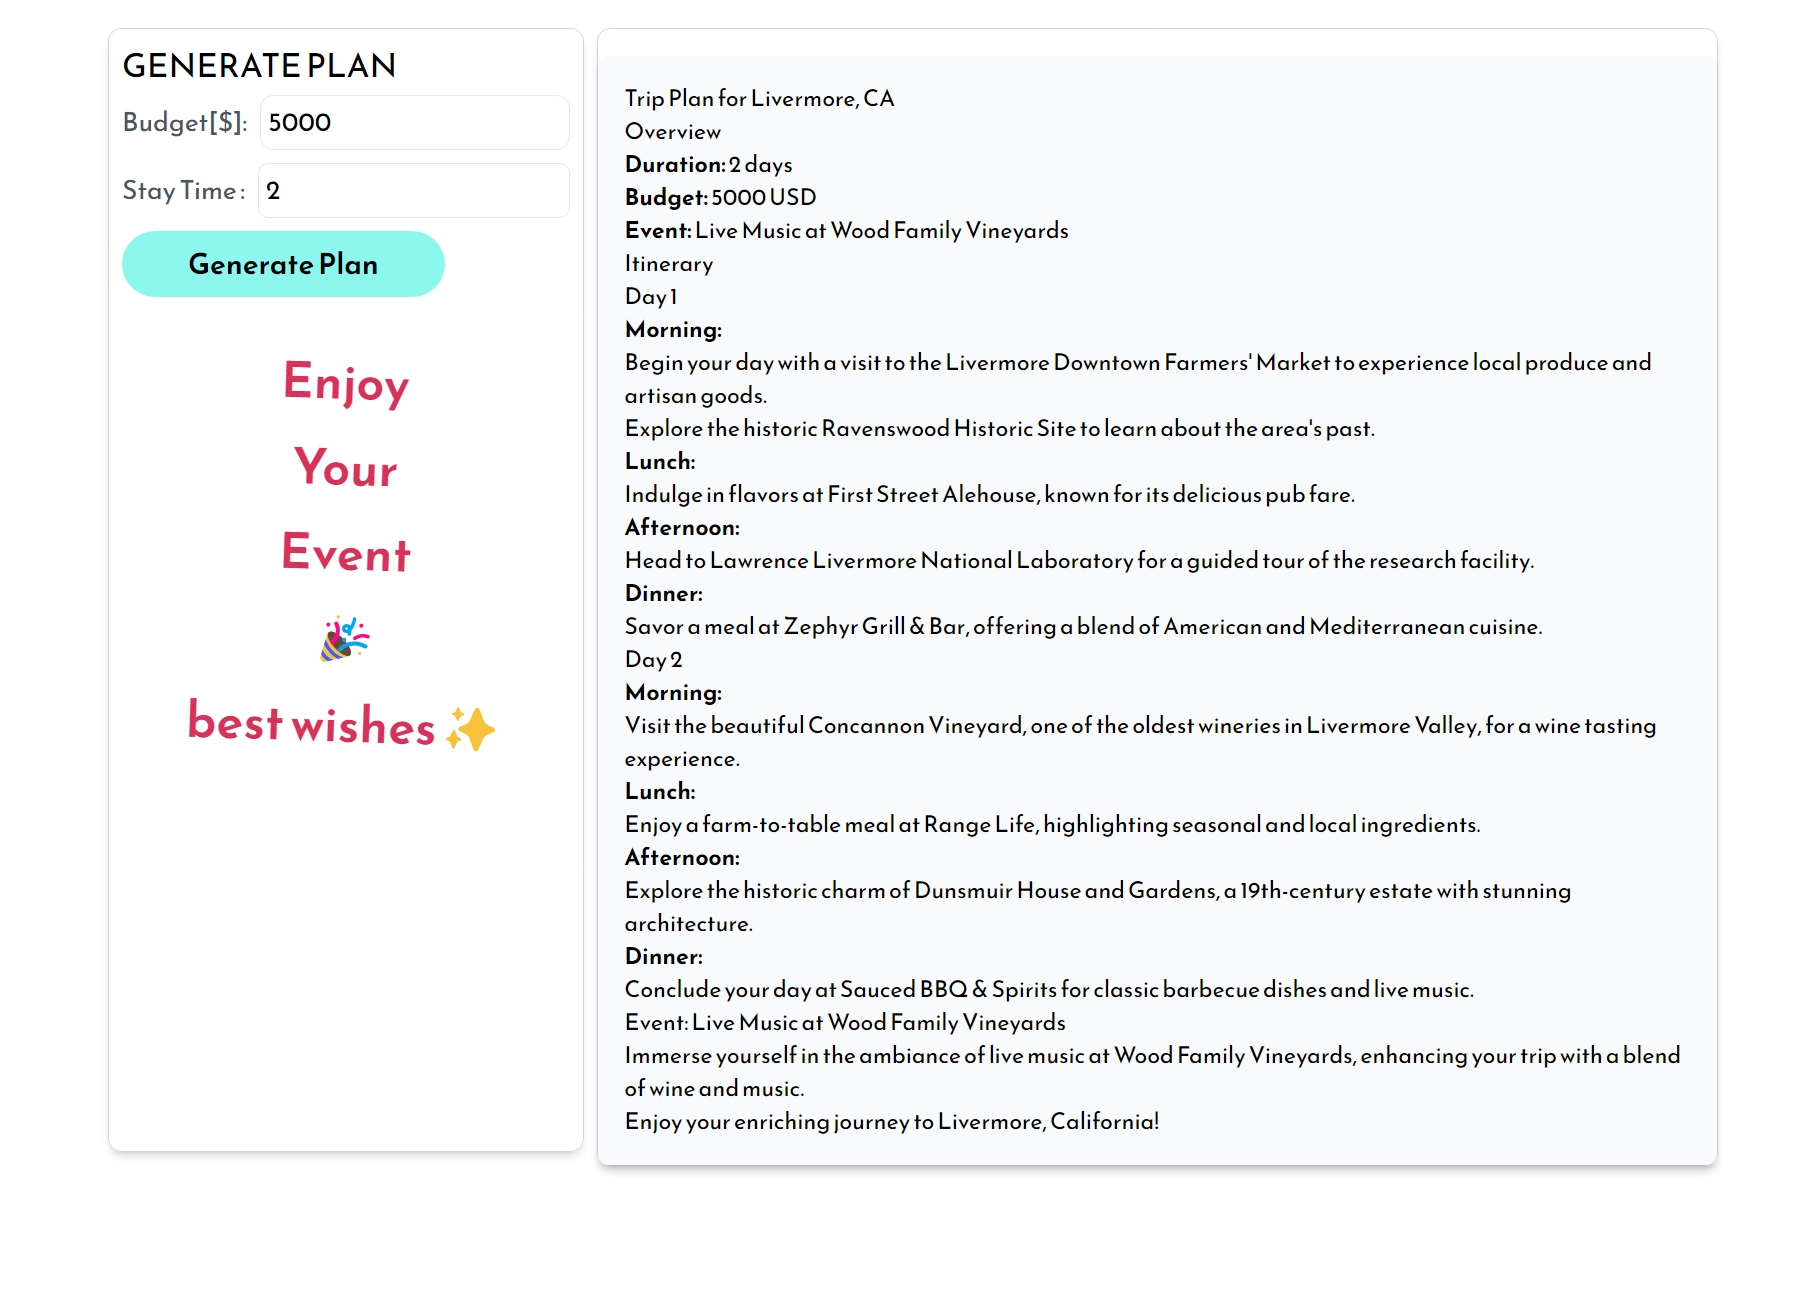Click the Livermore Downtown Farmers' Market sentence

click(x=1138, y=378)
